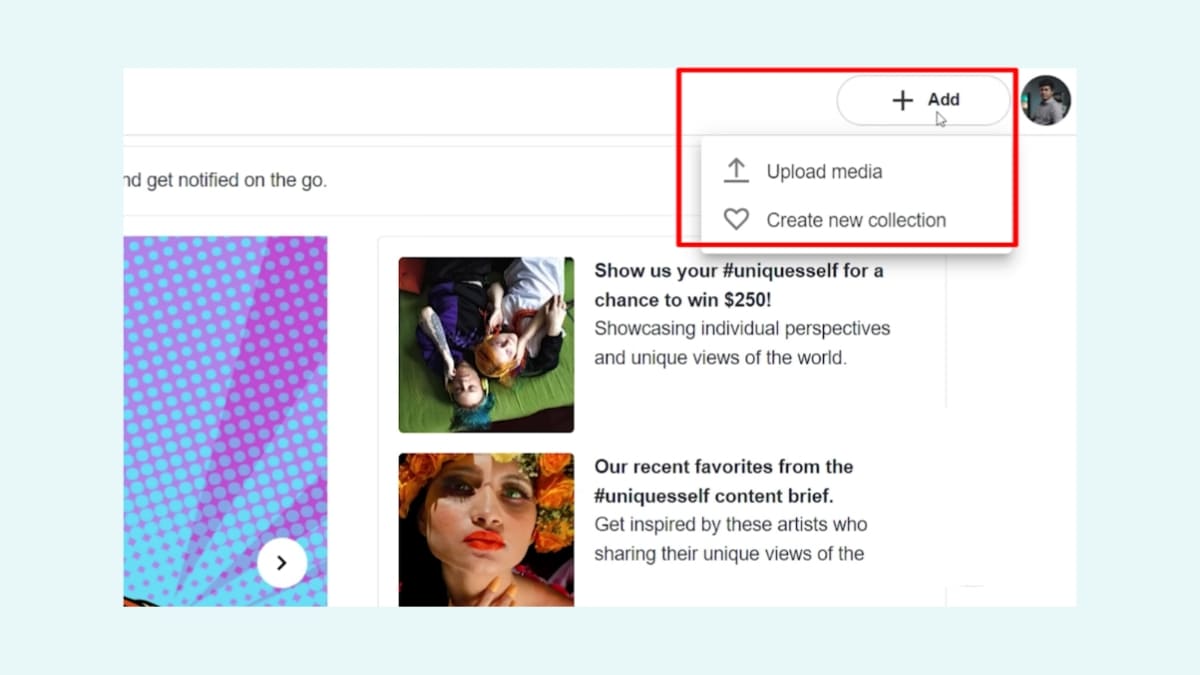The height and width of the screenshot is (675, 1200).
Task: Choose Upload media from the menu
Action: (824, 171)
